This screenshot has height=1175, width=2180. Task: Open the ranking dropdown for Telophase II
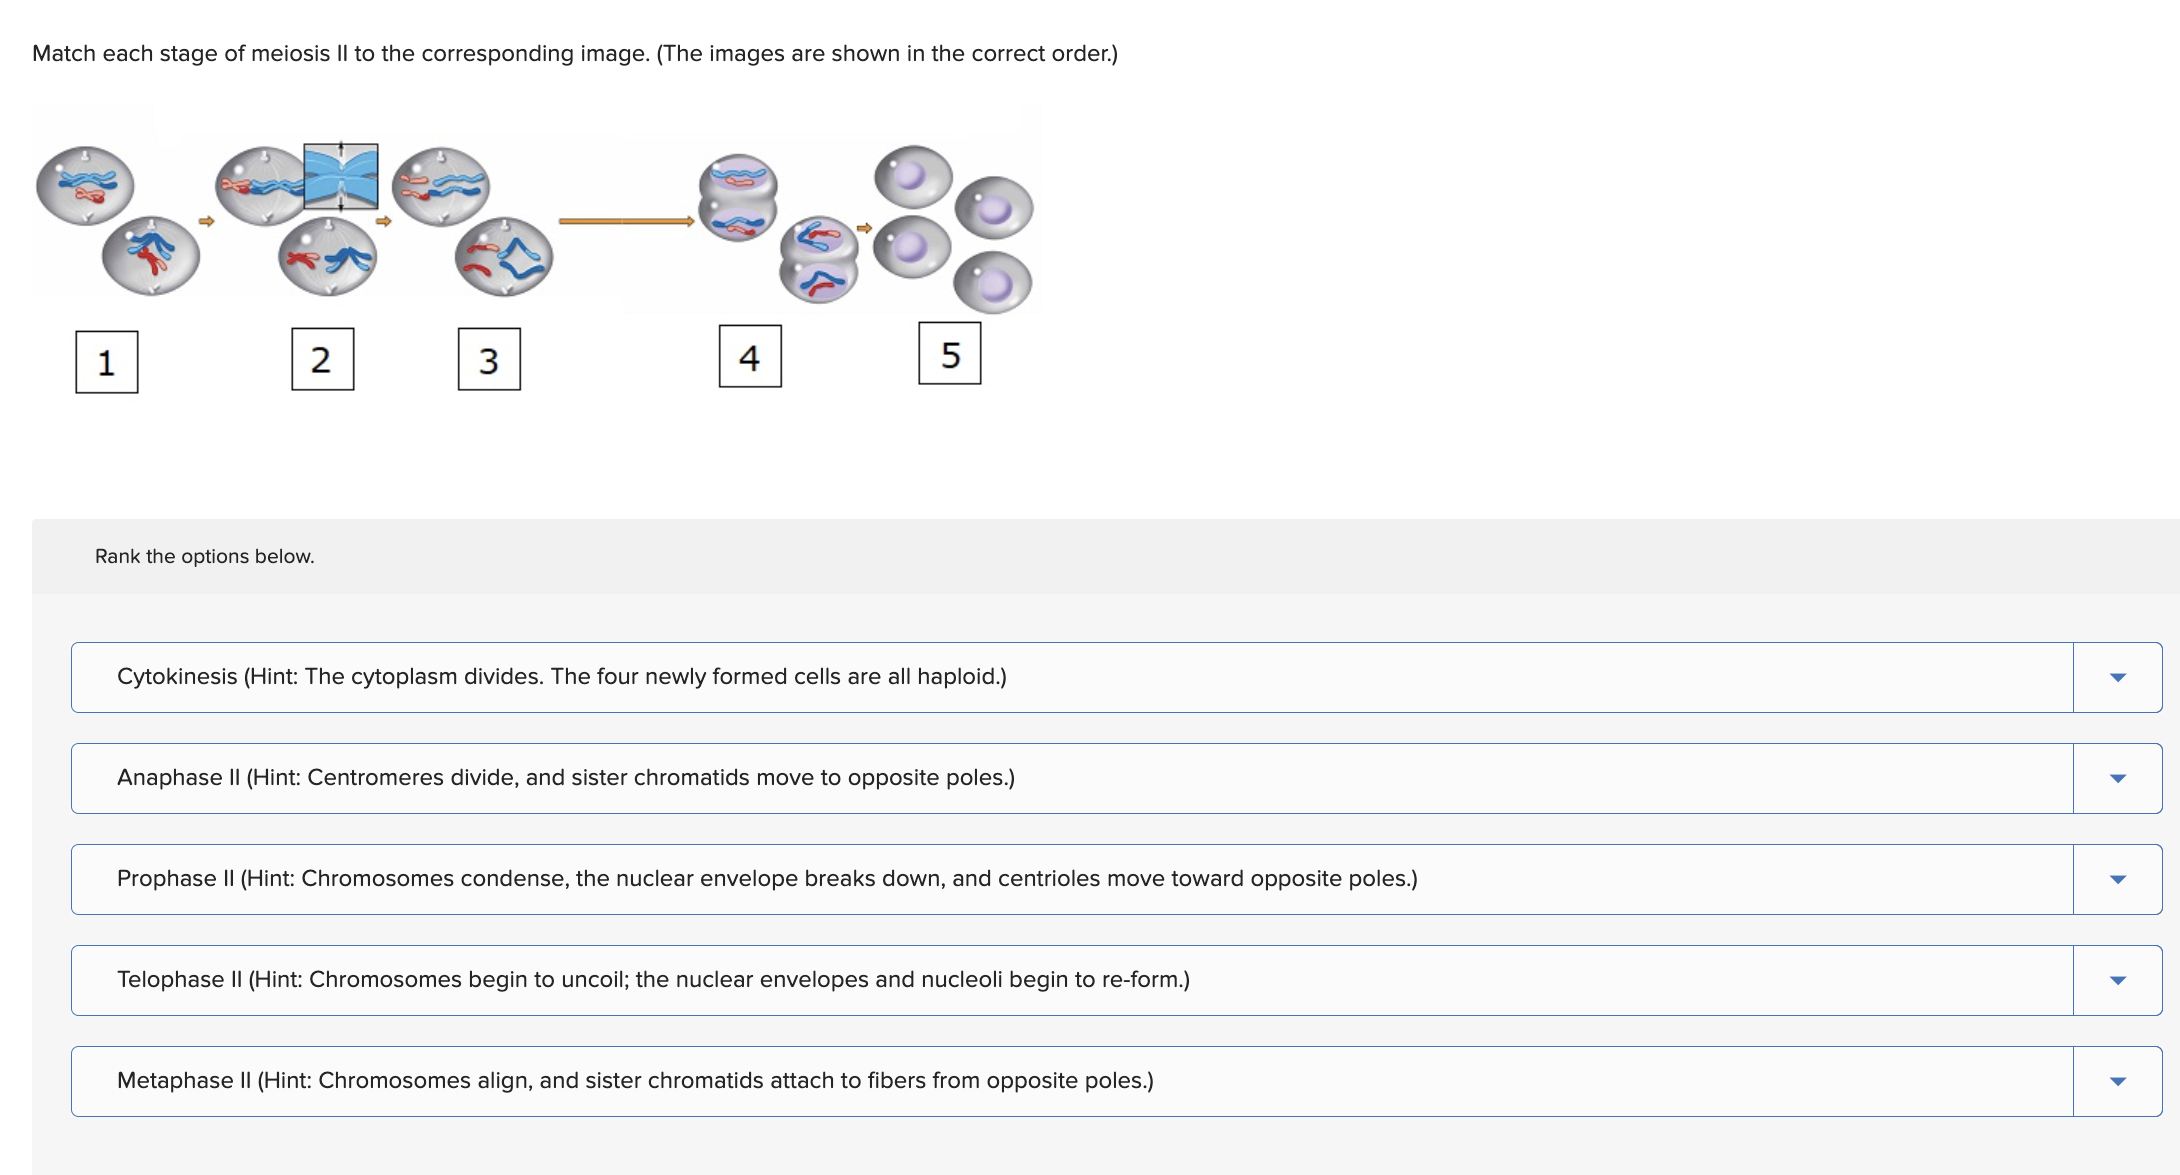tap(2117, 980)
